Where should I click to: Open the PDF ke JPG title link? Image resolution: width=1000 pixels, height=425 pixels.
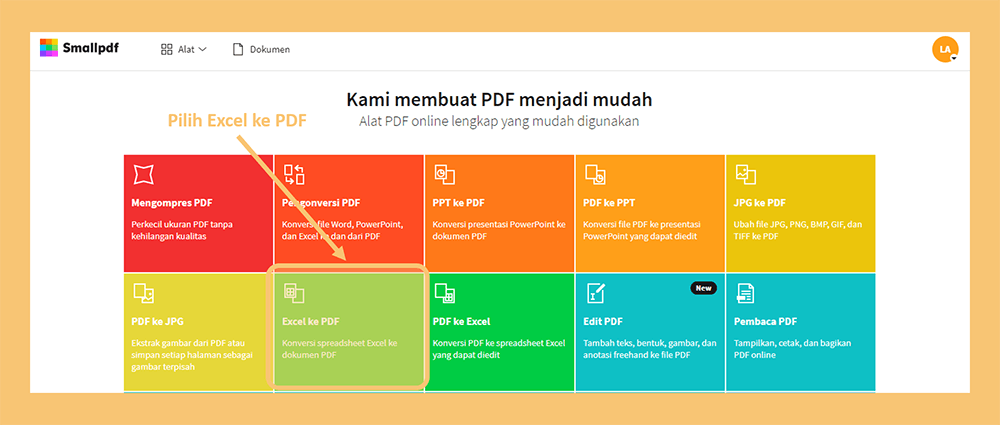click(158, 322)
